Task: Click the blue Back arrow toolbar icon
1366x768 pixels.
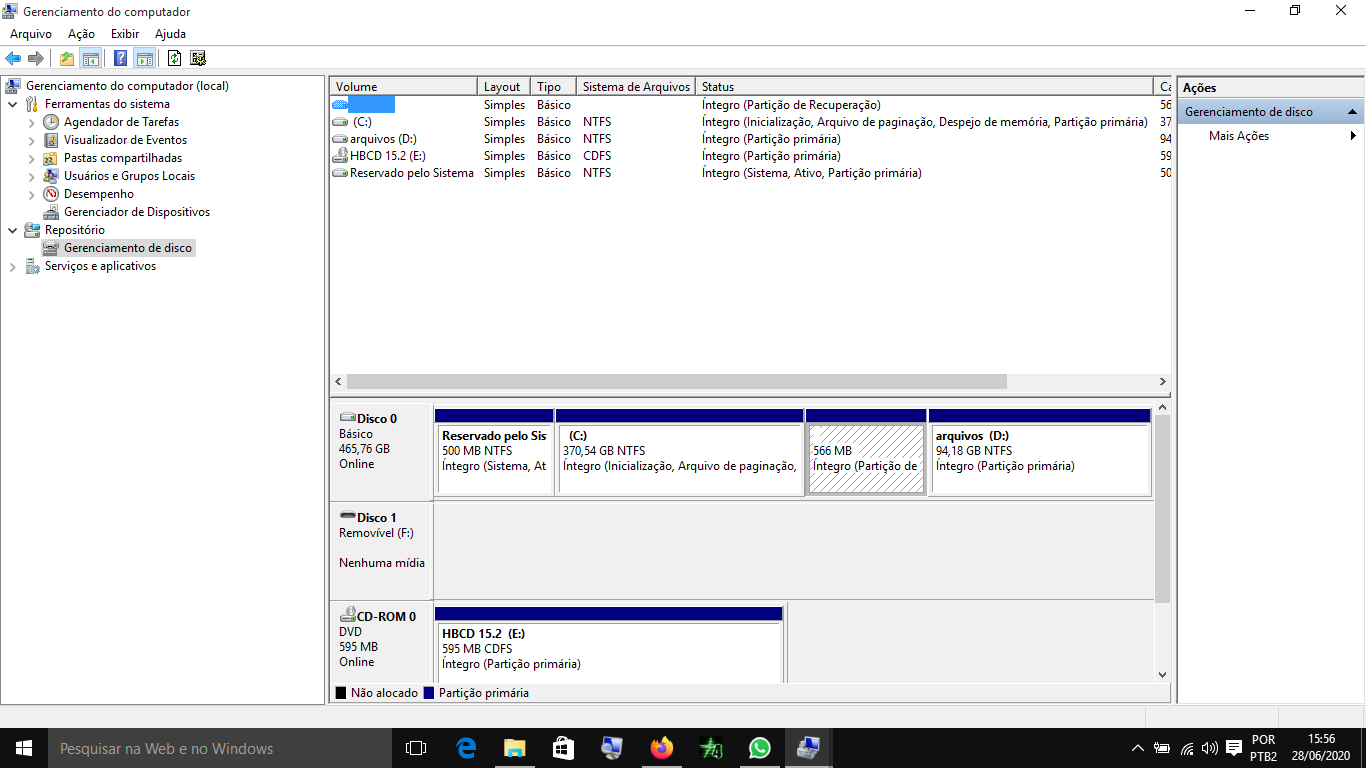Action: tap(13, 58)
